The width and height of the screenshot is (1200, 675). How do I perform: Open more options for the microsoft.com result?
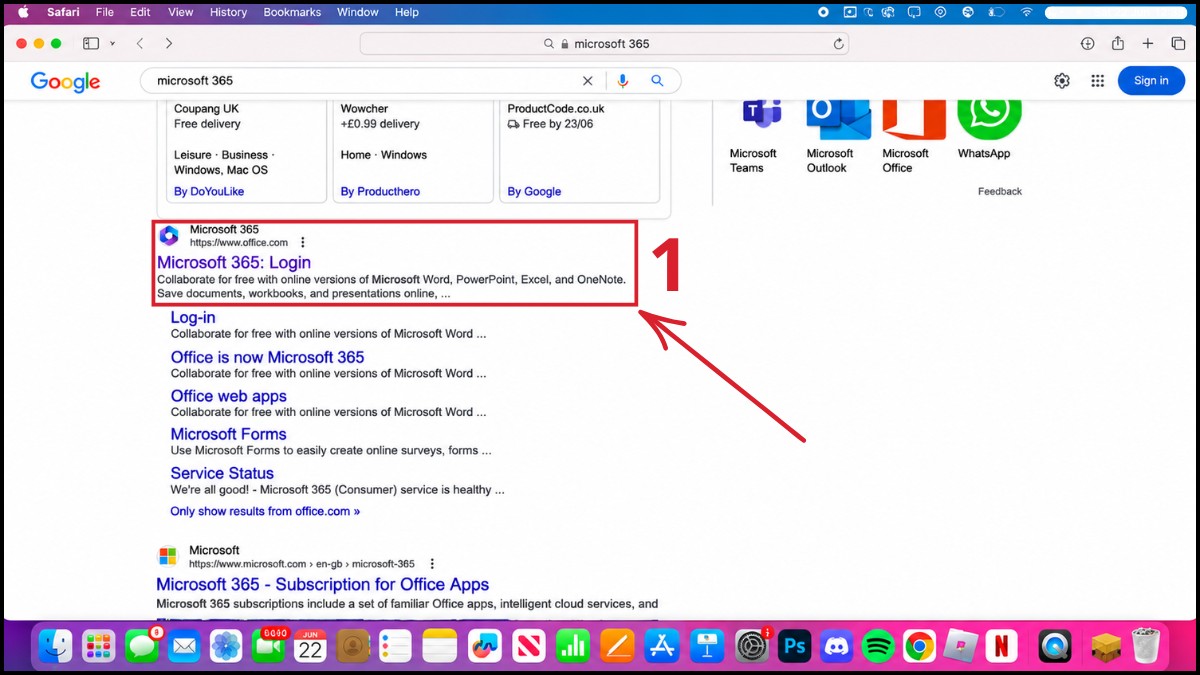click(432, 564)
